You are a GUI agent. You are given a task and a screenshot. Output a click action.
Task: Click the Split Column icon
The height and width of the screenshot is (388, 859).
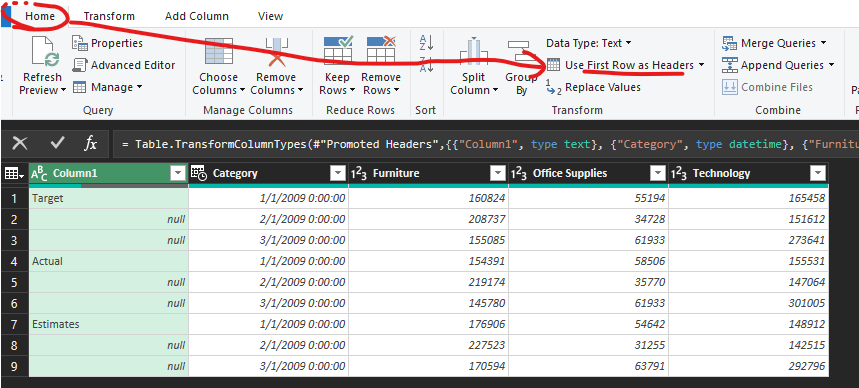tap(474, 52)
